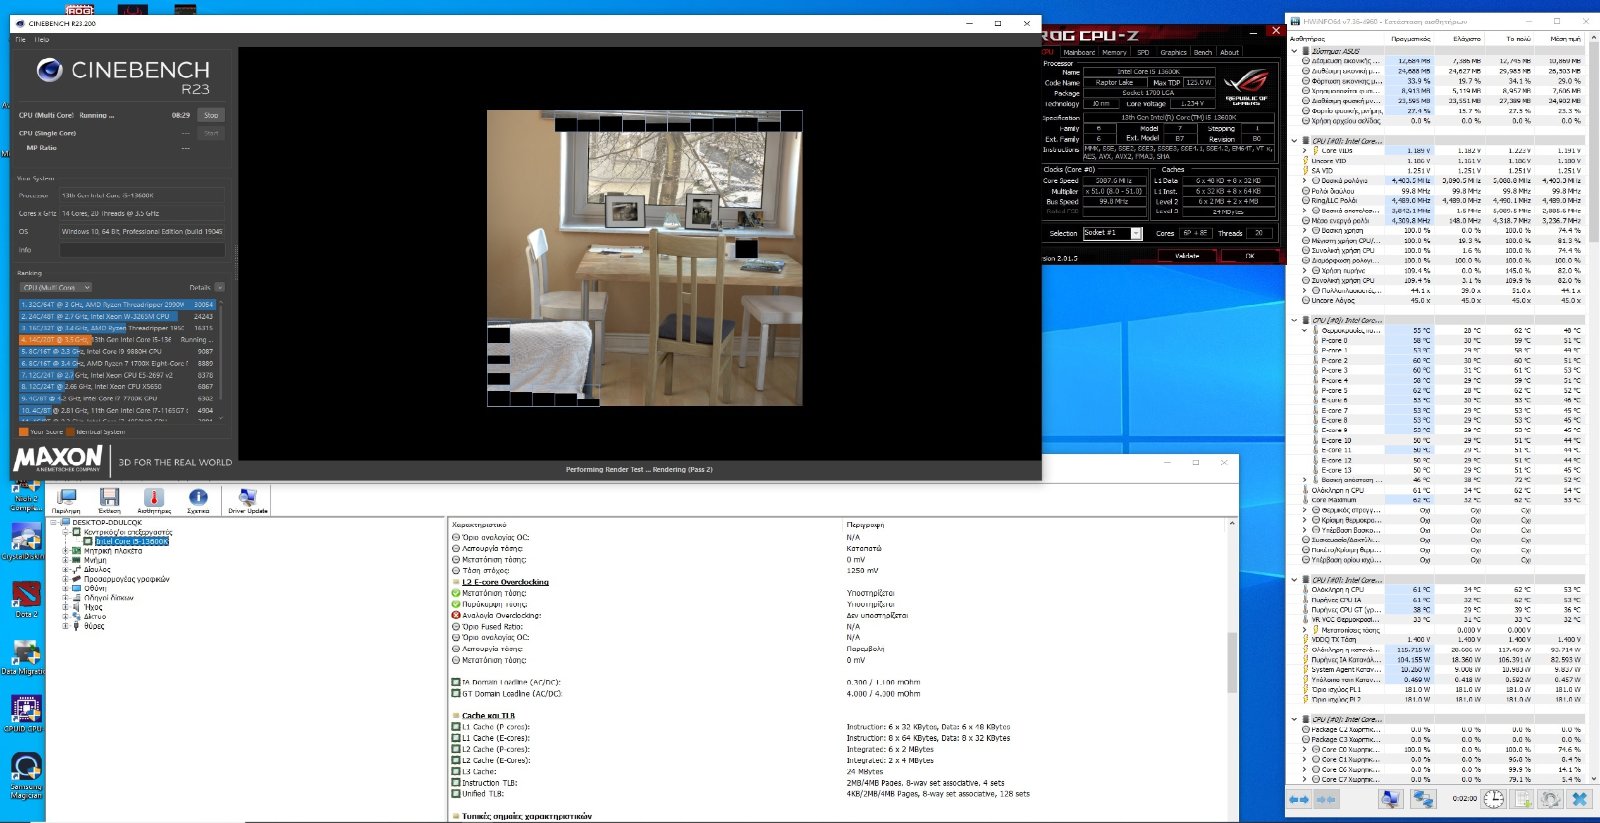The image size is (1600, 823).
Task: Click the magnifier monitor icon in sensors footer
Action: click(x=1390, y=799)
